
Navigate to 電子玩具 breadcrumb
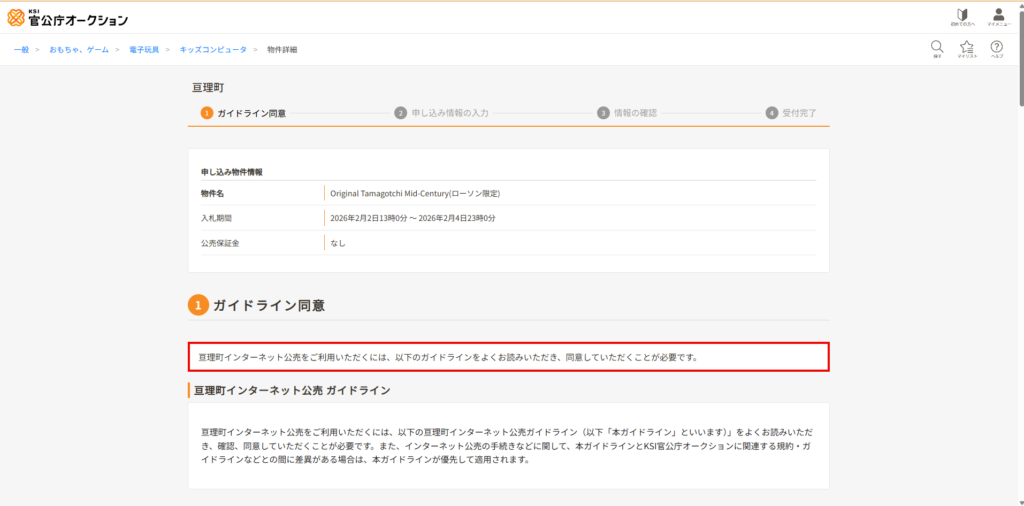[144, 49]
